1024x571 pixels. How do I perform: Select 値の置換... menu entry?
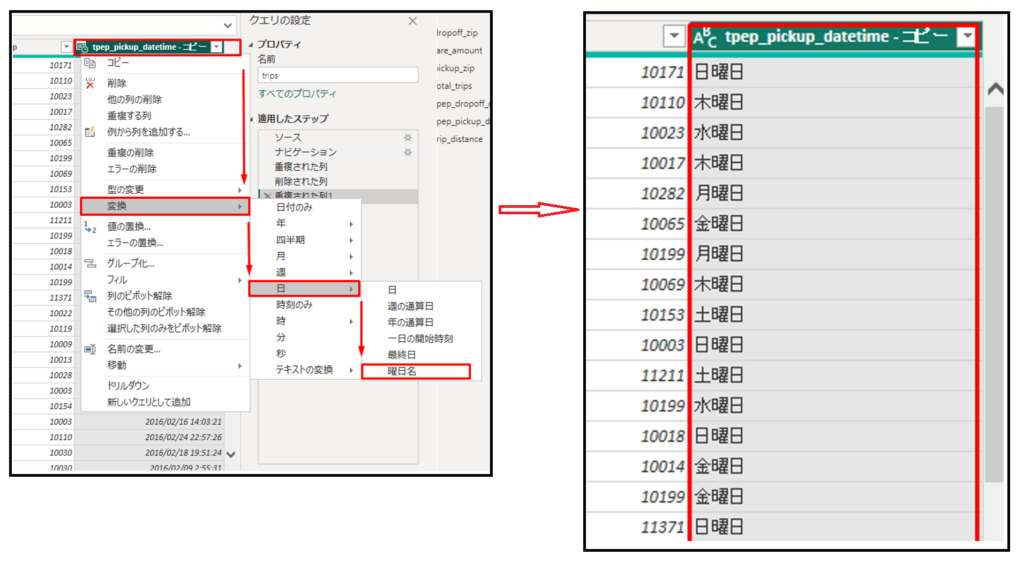[129, 227]
